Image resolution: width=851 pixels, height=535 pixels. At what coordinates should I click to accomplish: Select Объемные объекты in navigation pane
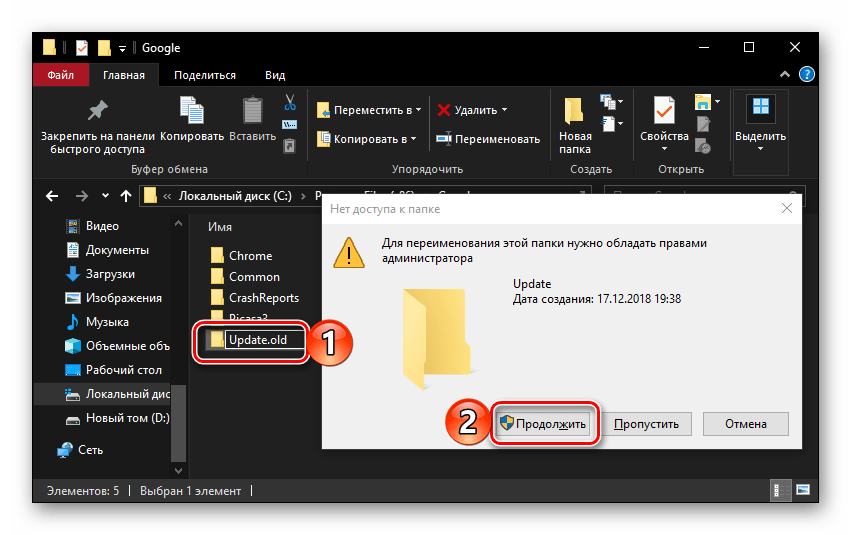coord(117,346)
